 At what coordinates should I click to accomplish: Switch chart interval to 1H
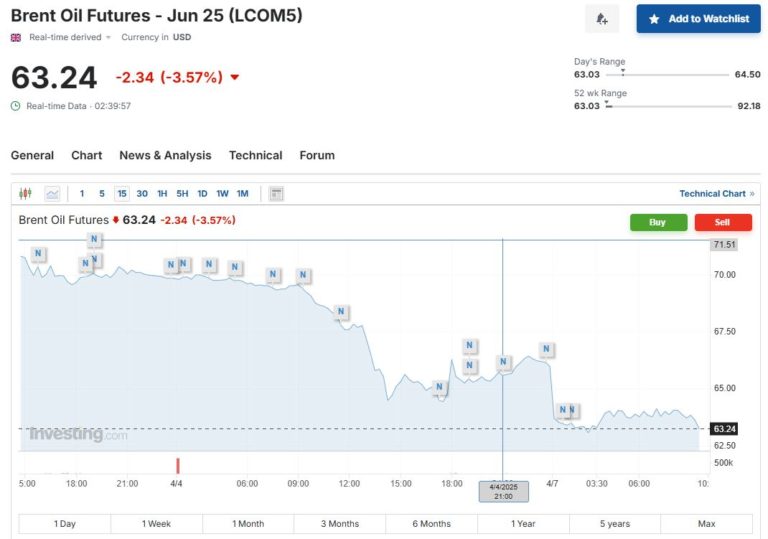(162, 193)
